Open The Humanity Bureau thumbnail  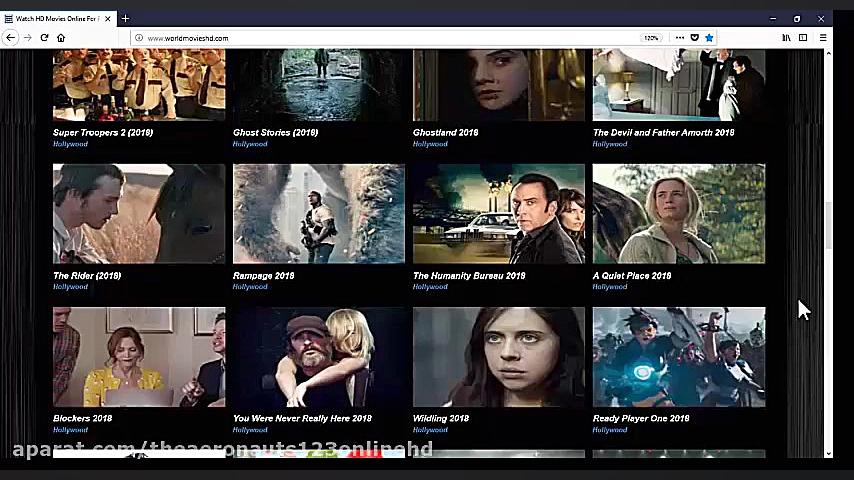499,214
